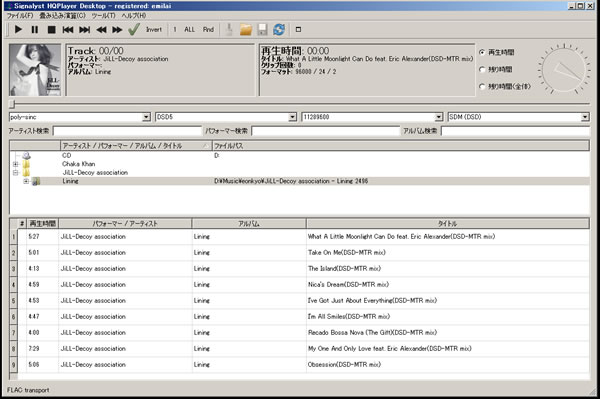Click the album cover thumbnail
Screen dimensions: 600x399
click(35, 70)
